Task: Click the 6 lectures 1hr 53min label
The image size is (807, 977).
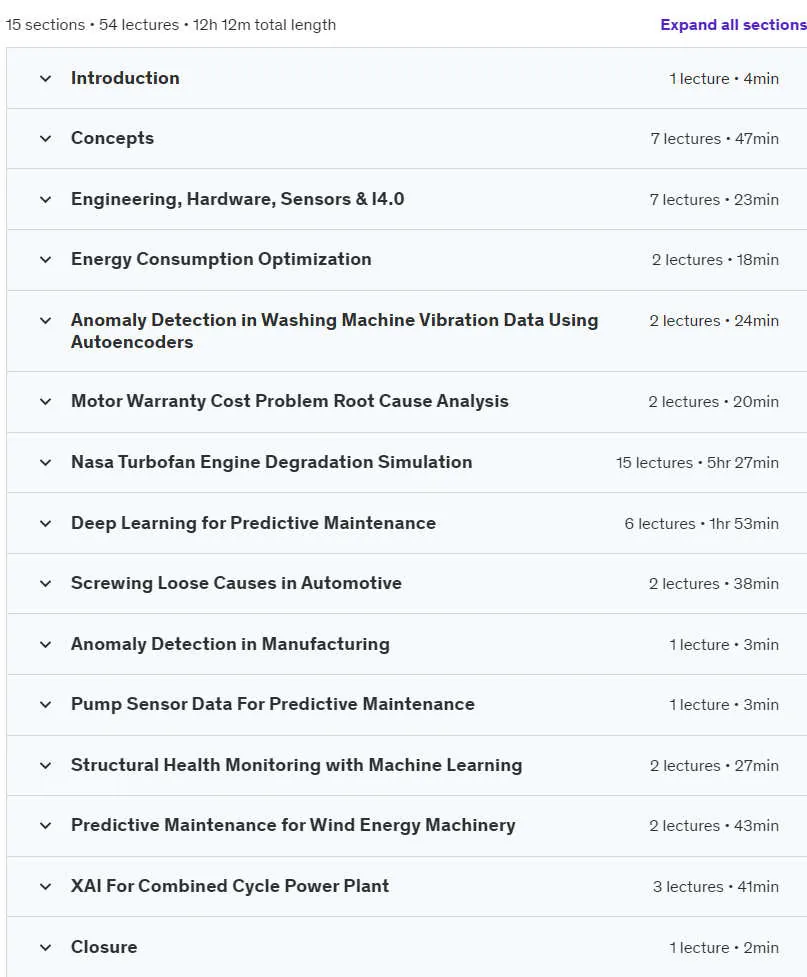Action: pos(702,524)
